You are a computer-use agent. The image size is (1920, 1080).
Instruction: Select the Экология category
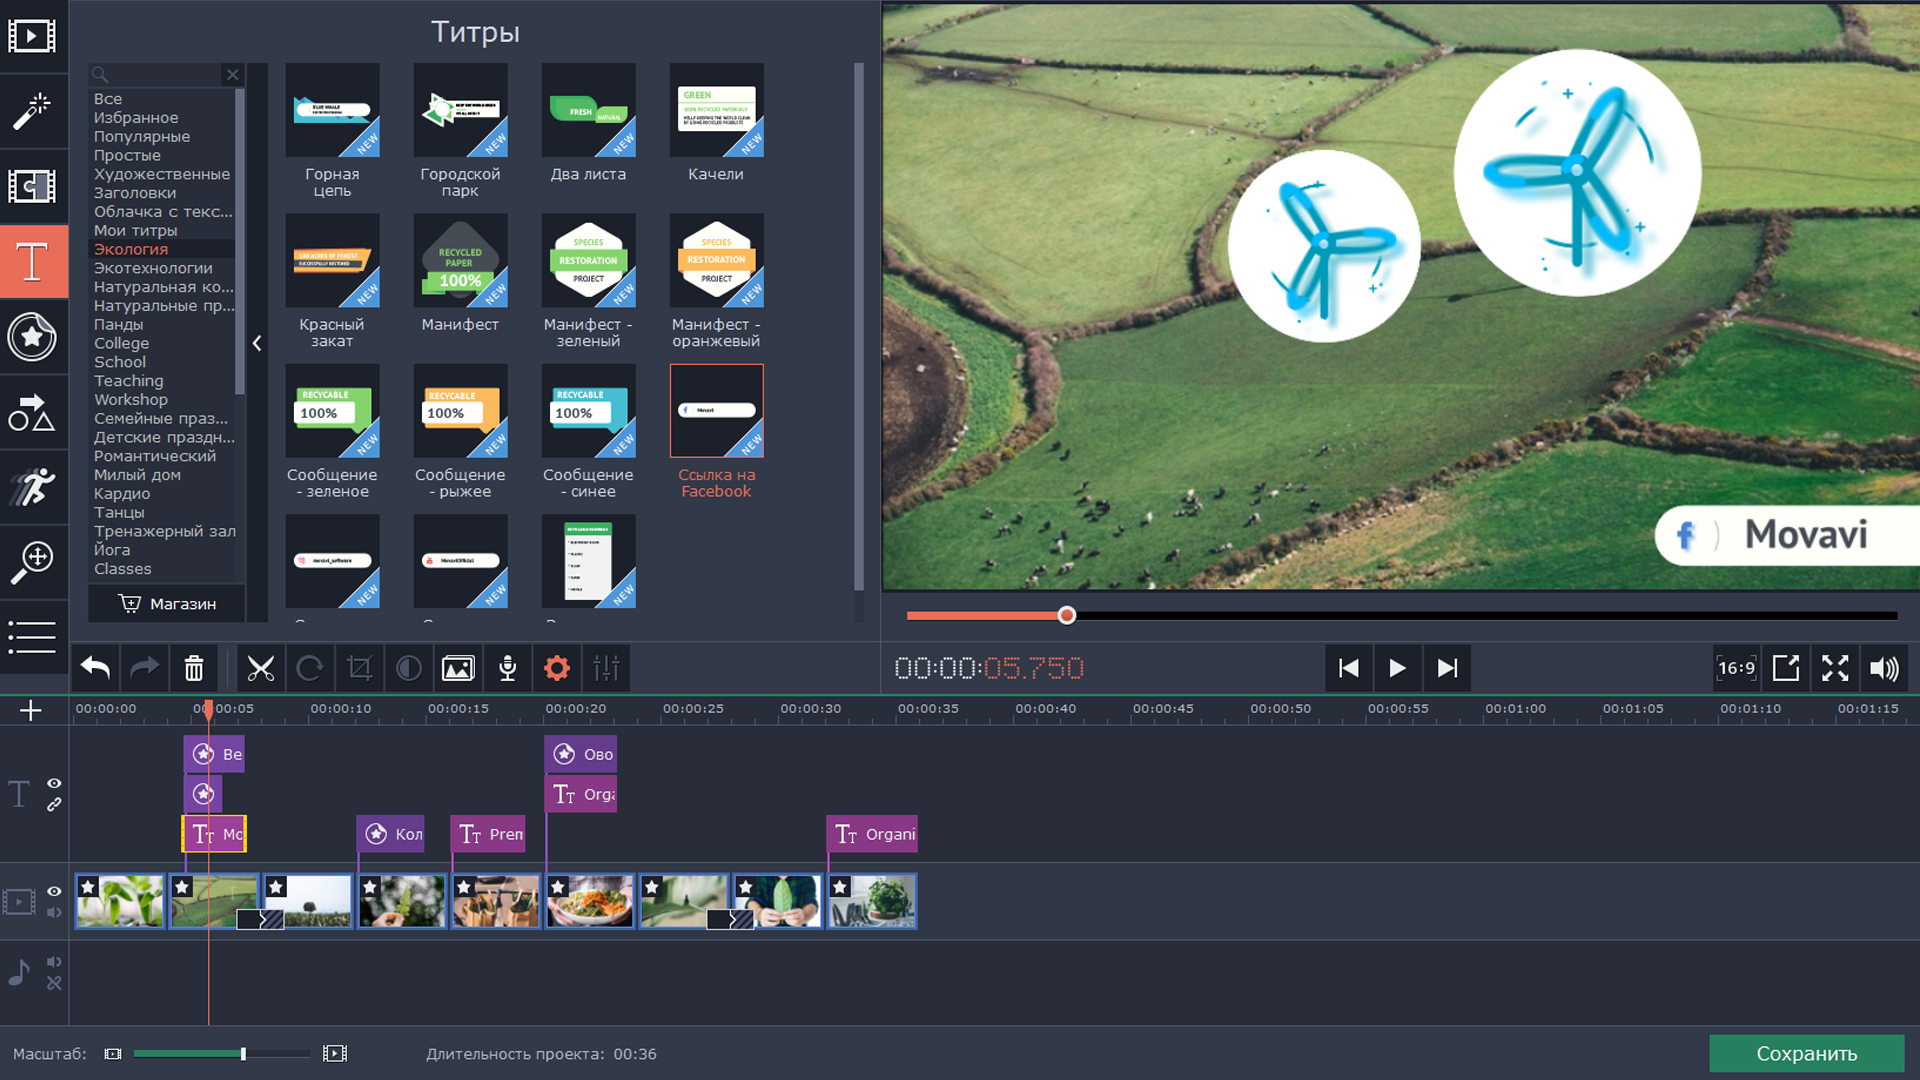pyautogui.click(x=131, y=249)
